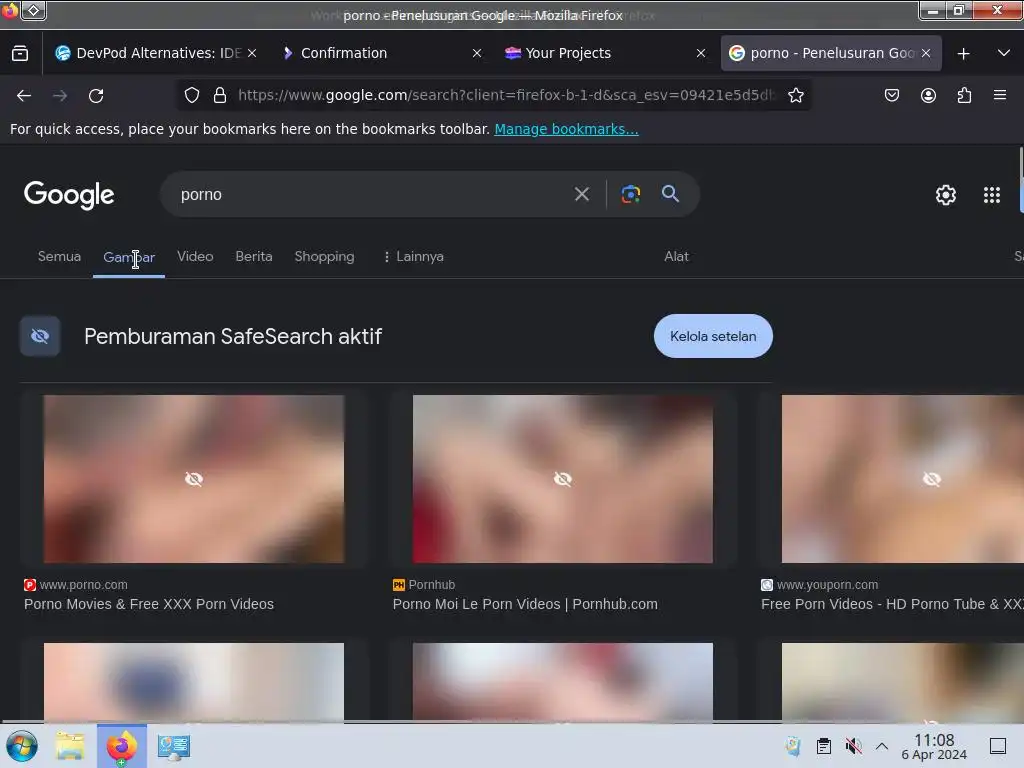Select the Shopping search category
Viewport: 1024px width, 768px height.
tap(324, 257)
